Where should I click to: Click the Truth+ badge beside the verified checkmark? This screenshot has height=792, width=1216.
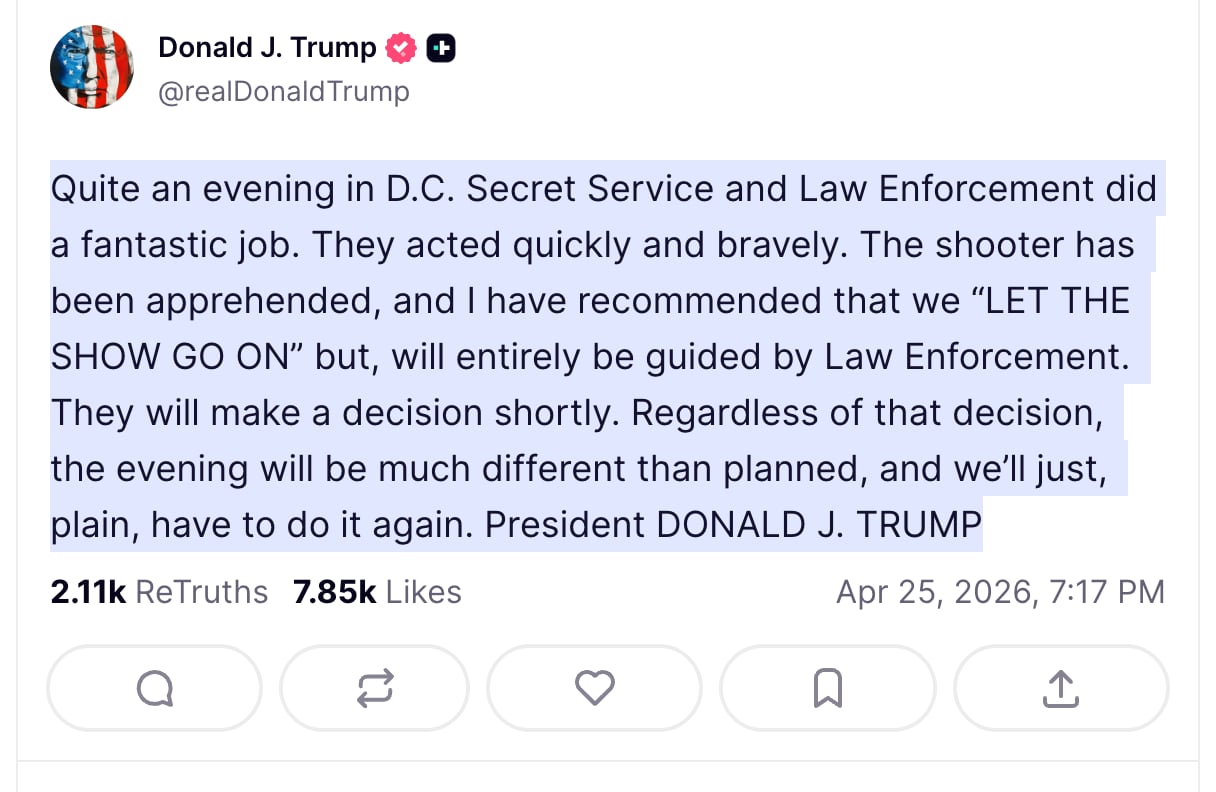pyautogui.click(x=441, y=46)
